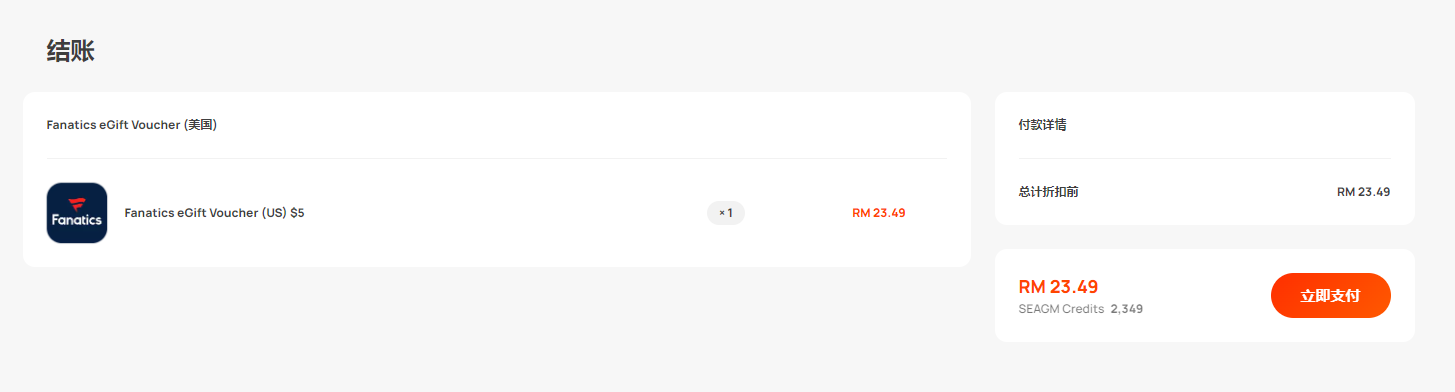Click the Fanatics logo product icon
The height and width of the screenshot is (392, 1455).
pos(77,213)
